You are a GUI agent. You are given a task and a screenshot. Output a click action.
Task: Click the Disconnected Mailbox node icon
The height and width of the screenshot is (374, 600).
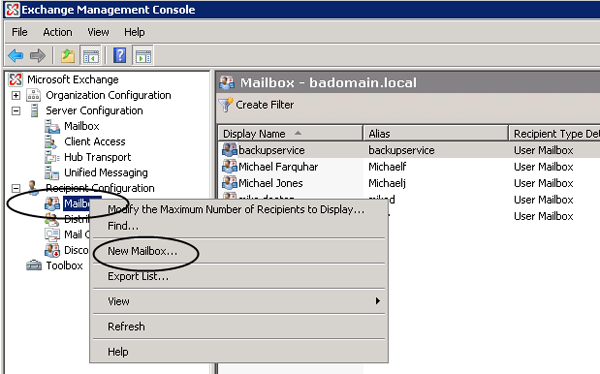tap(52, 250)
